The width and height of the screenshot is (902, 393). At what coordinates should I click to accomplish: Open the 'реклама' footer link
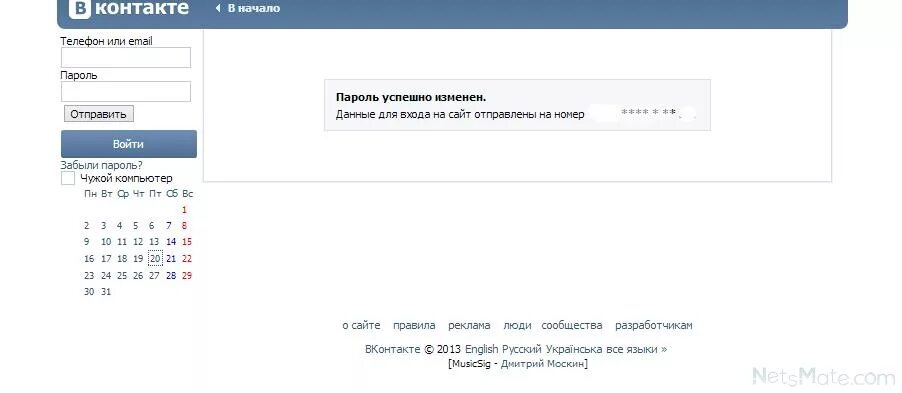point(469,326)
